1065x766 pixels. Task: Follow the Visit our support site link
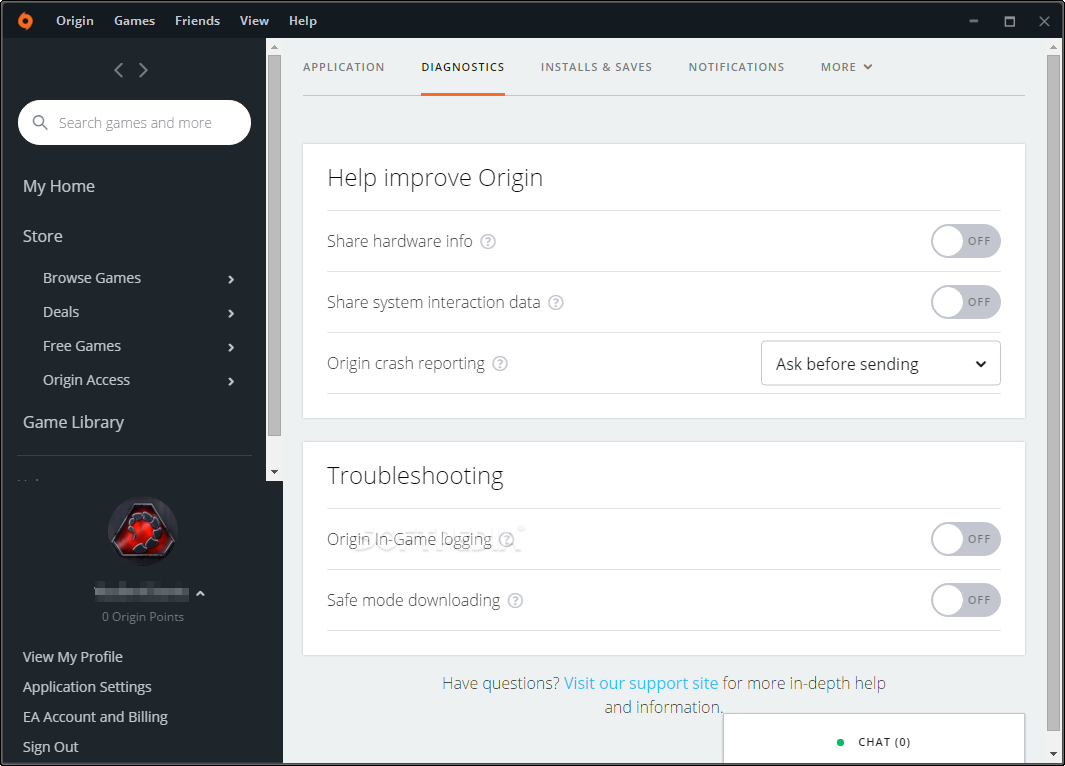(640, 683)
